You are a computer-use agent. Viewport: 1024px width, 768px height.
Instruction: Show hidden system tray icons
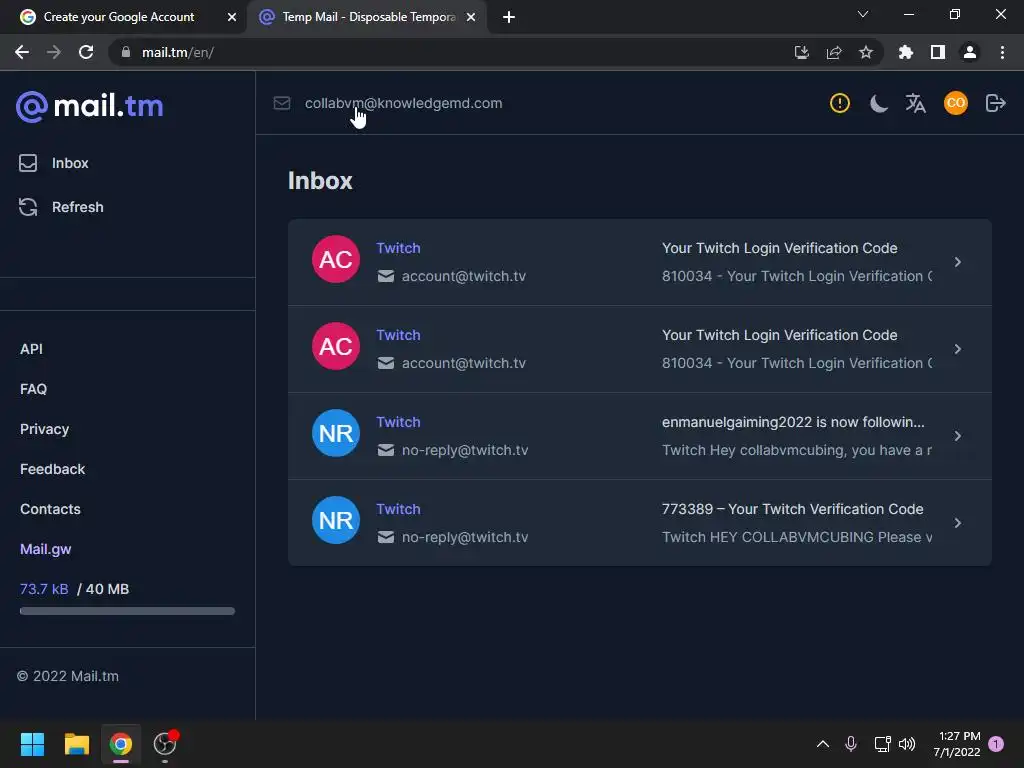tap(823, 744)
